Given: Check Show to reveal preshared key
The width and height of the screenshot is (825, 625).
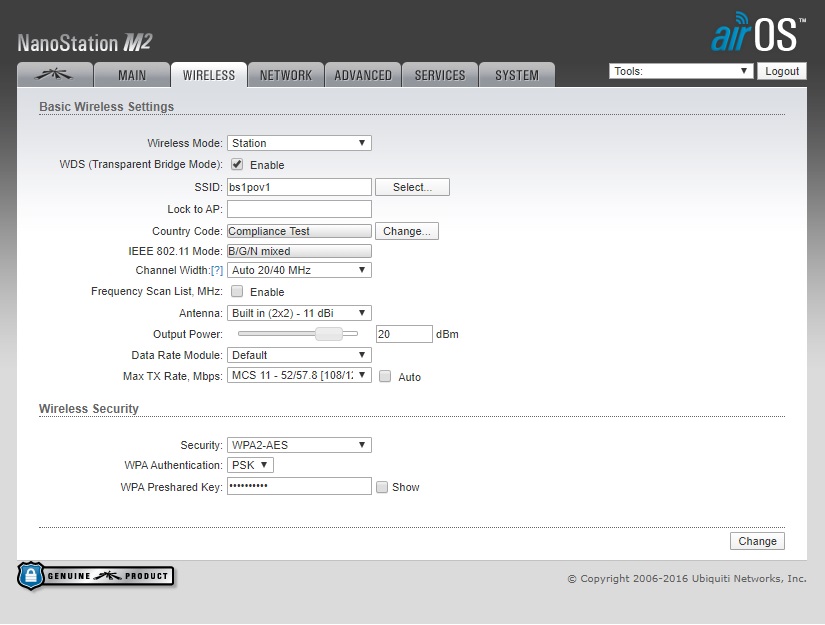Looking at the screenshot, I should (382, 487).
